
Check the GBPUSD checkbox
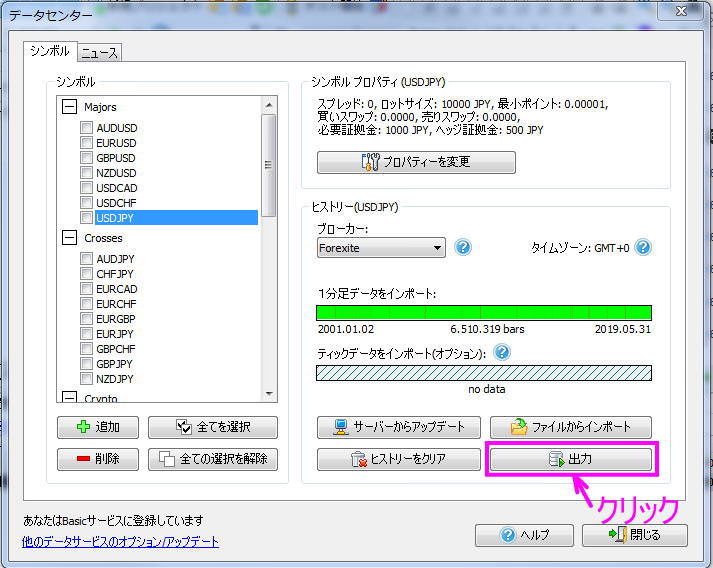coord(86,158)
